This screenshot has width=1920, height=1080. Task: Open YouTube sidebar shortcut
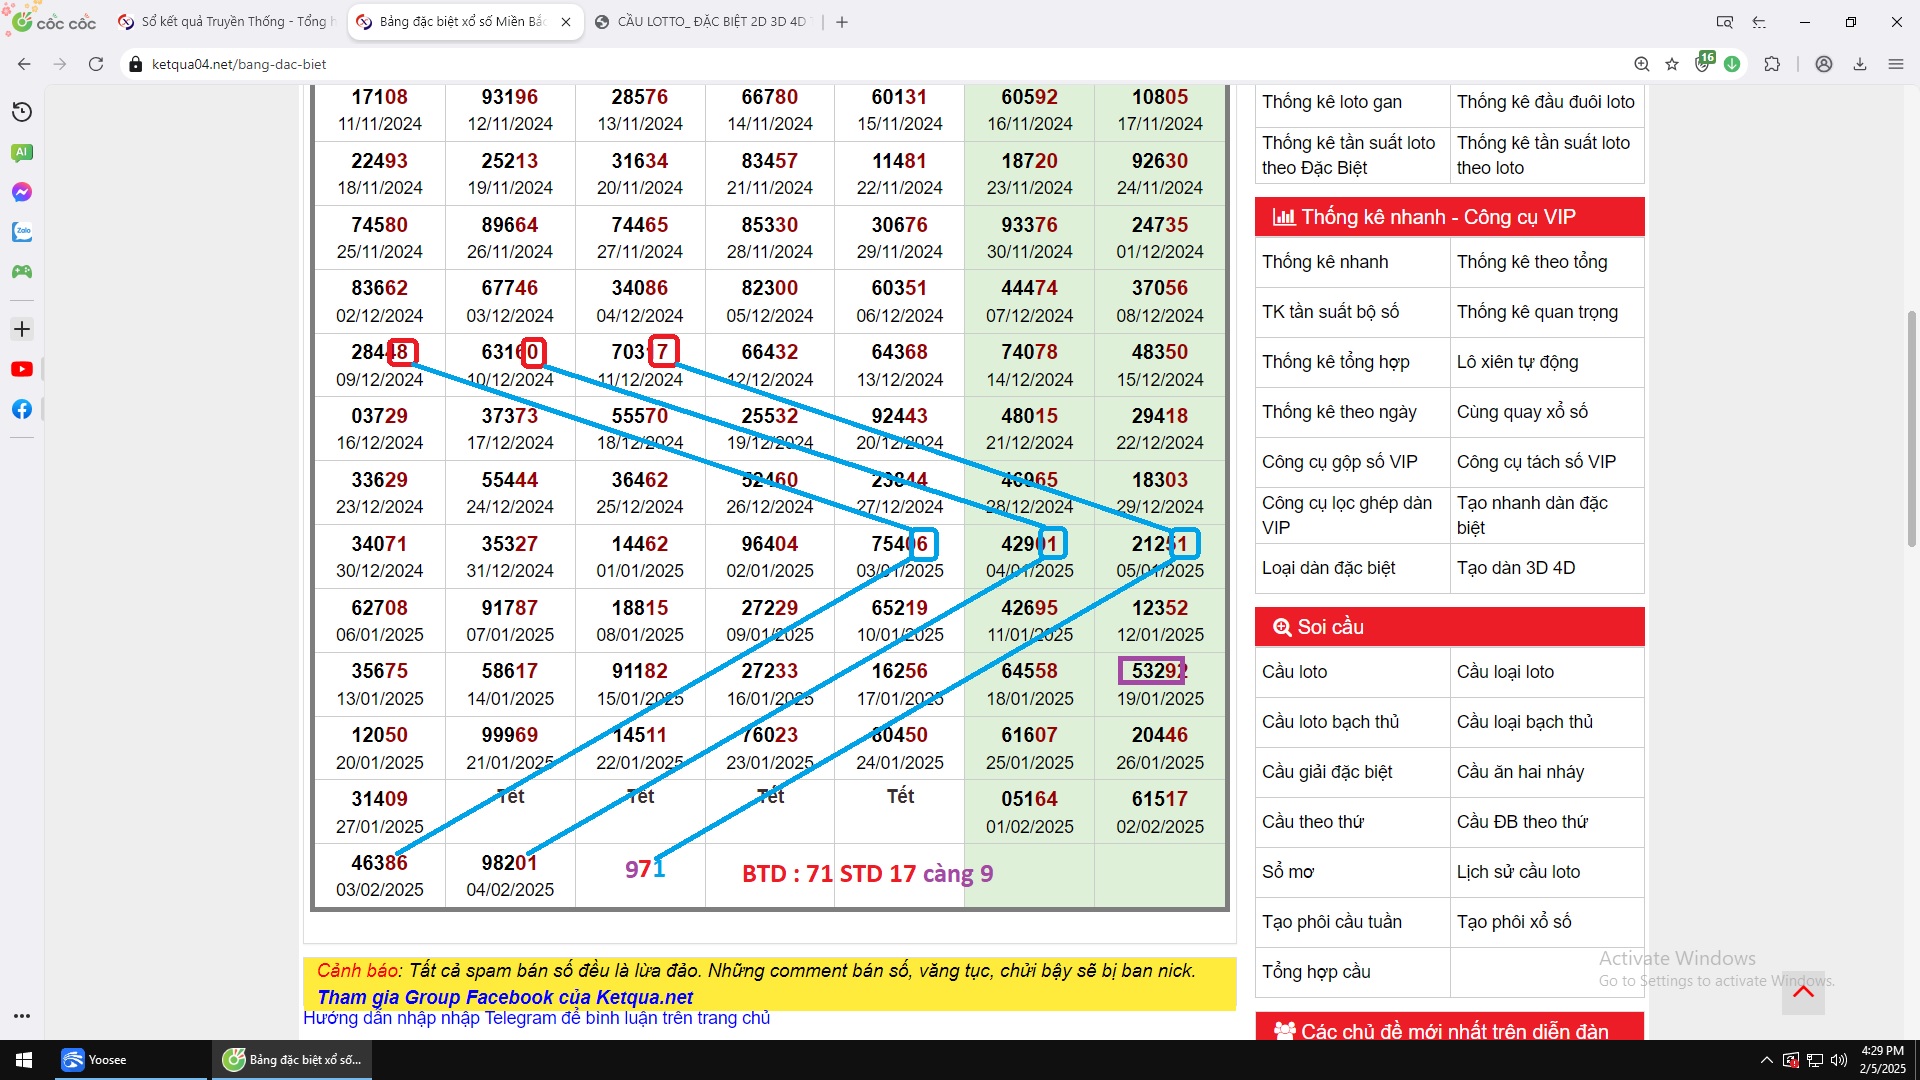click(22, 369)
